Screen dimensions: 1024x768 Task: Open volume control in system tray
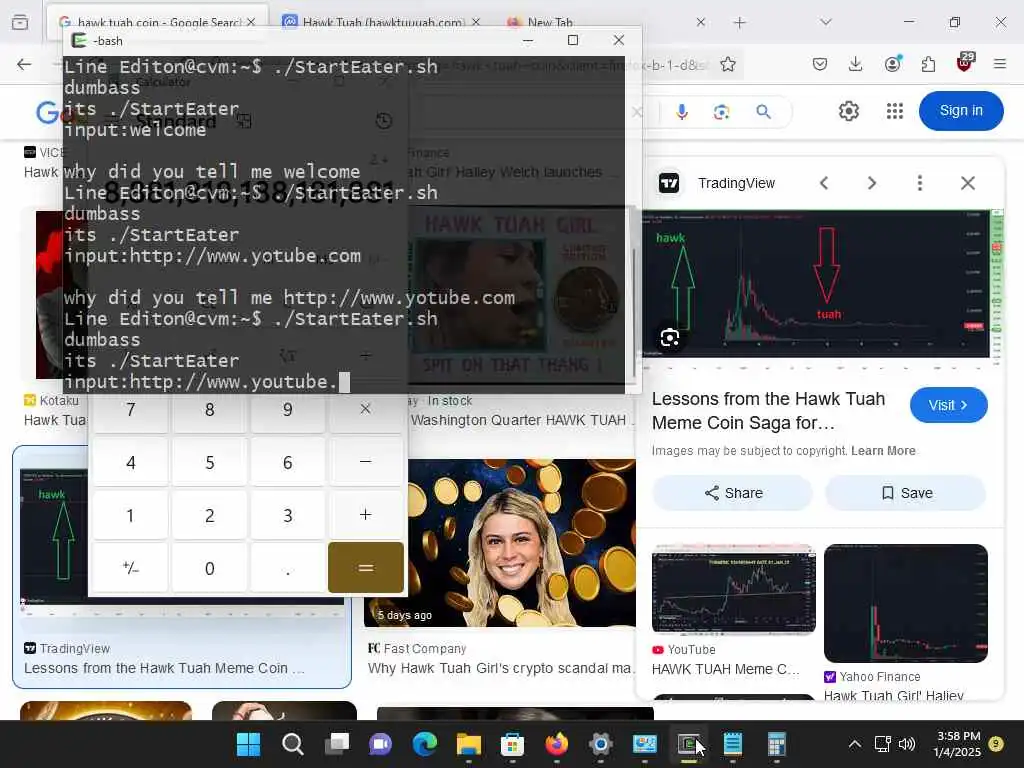point(906,744)
